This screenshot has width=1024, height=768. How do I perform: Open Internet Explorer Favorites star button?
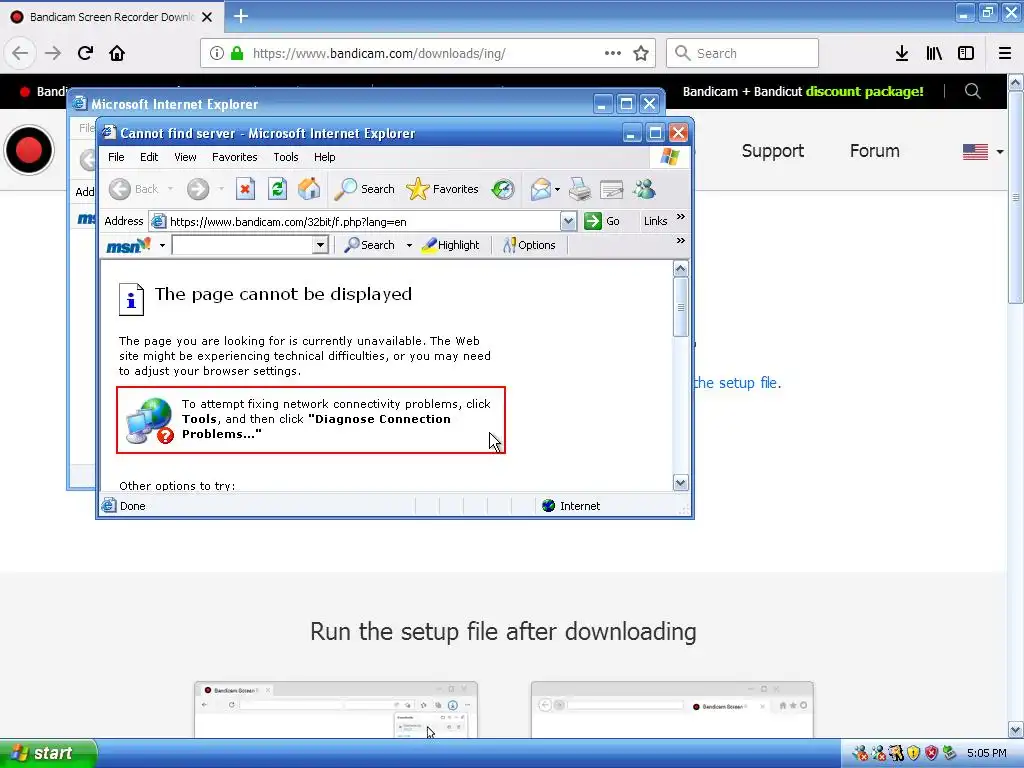click(x=442, y=189)
